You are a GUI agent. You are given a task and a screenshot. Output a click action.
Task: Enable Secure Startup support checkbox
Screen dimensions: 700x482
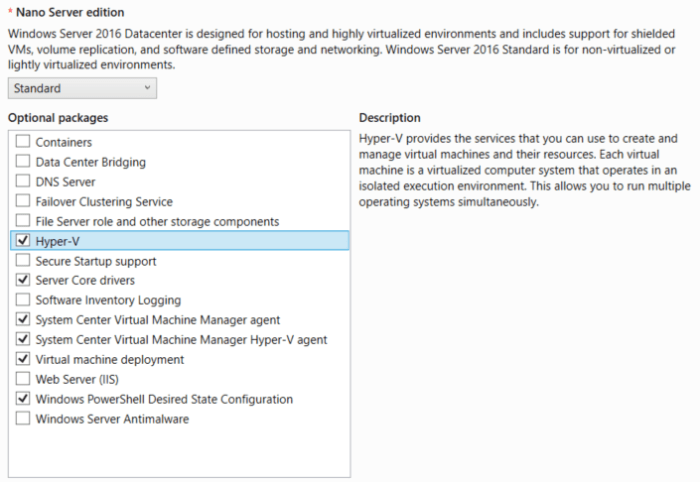pyautogui.click(x=23, y=260)
